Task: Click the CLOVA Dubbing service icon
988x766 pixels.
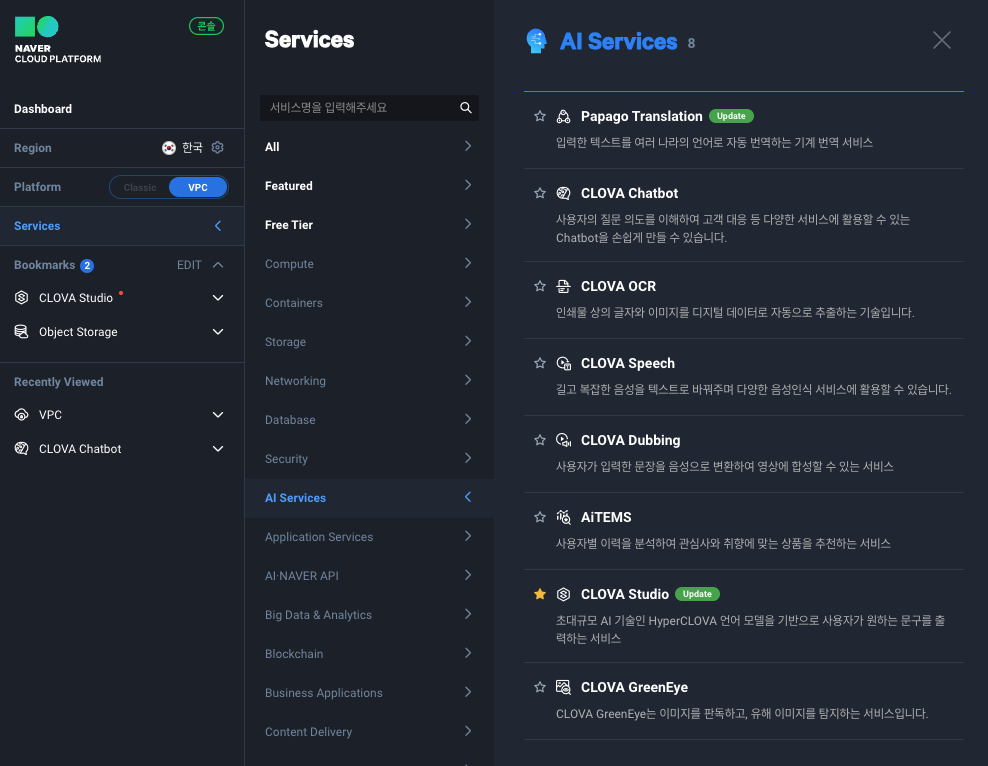Action: click(x=563, y=440)
